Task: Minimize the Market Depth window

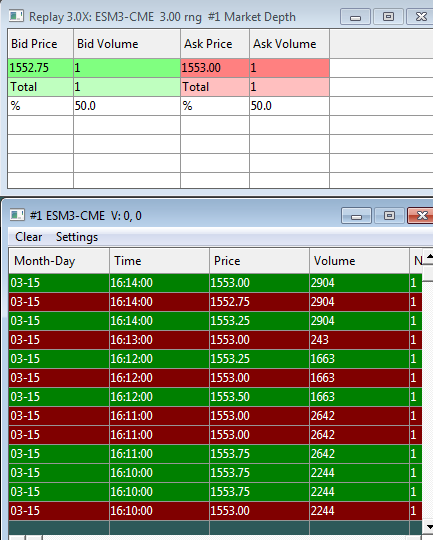Action: (355, 17)
